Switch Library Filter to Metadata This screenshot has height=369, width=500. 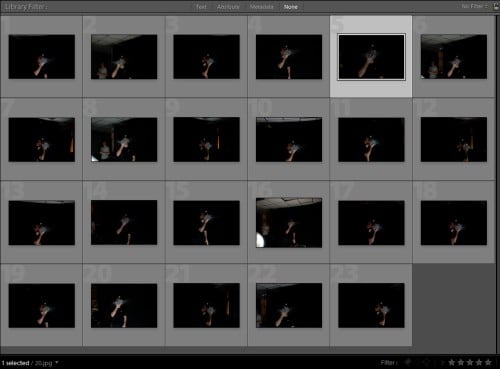[x=262, y=7]
